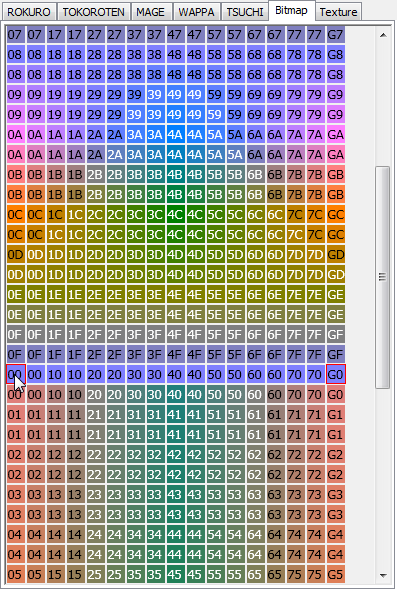Choose the blue GF swatch
Viewport: 397px width, 590px height.
[x=335, y=354]
